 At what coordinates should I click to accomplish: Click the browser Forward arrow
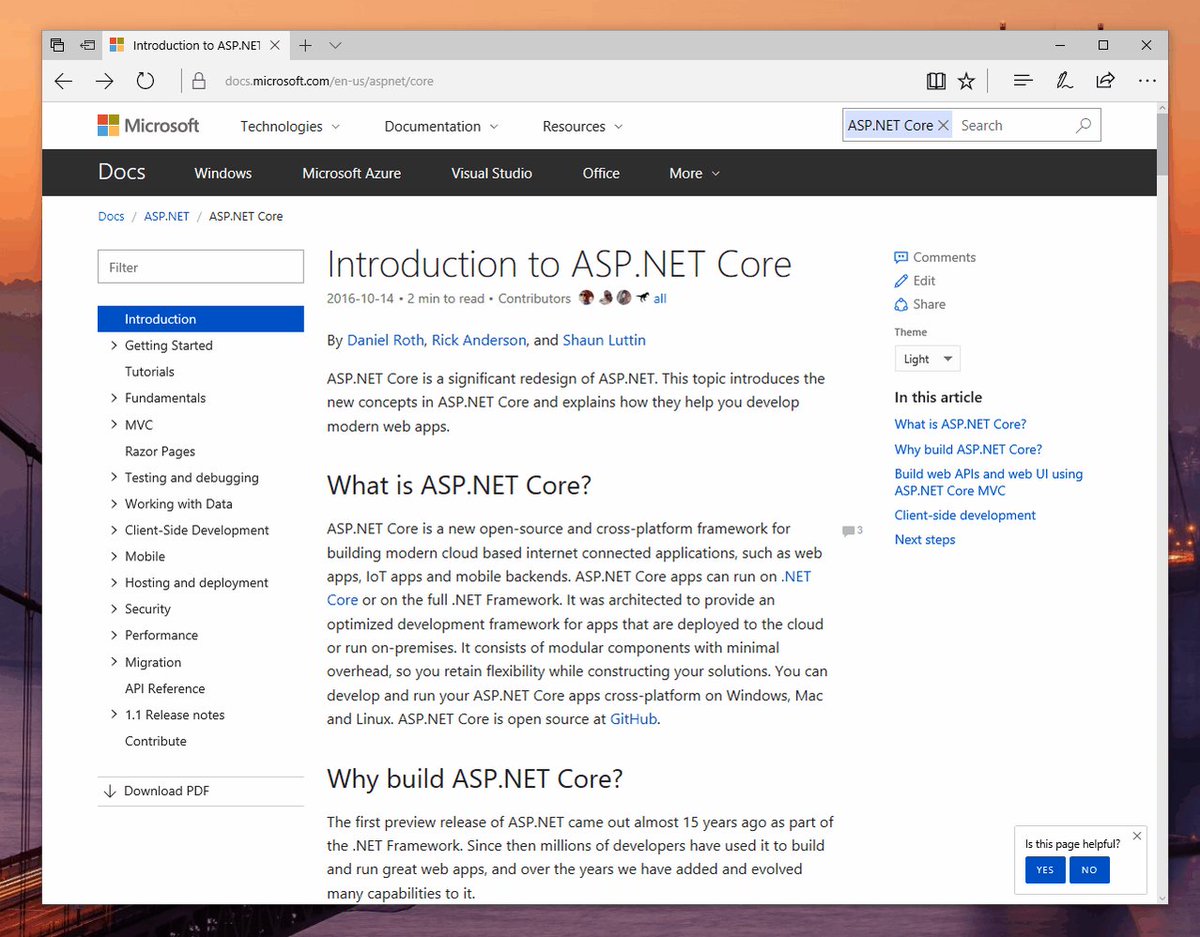point(104,81)
